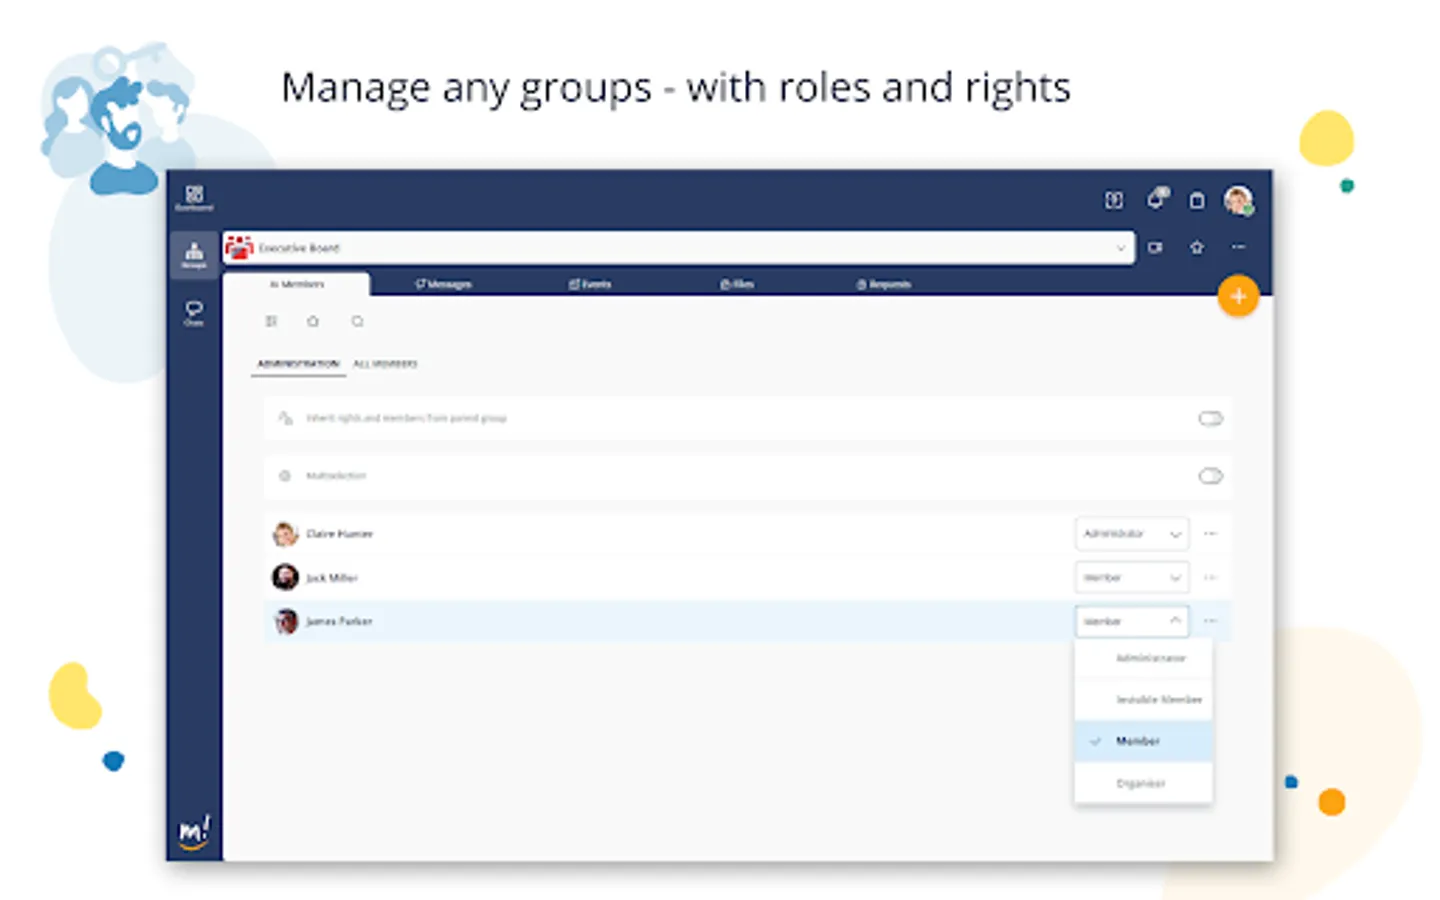Click the name "Claire Hunter"
1440x900 pixels.
(339, 534)
